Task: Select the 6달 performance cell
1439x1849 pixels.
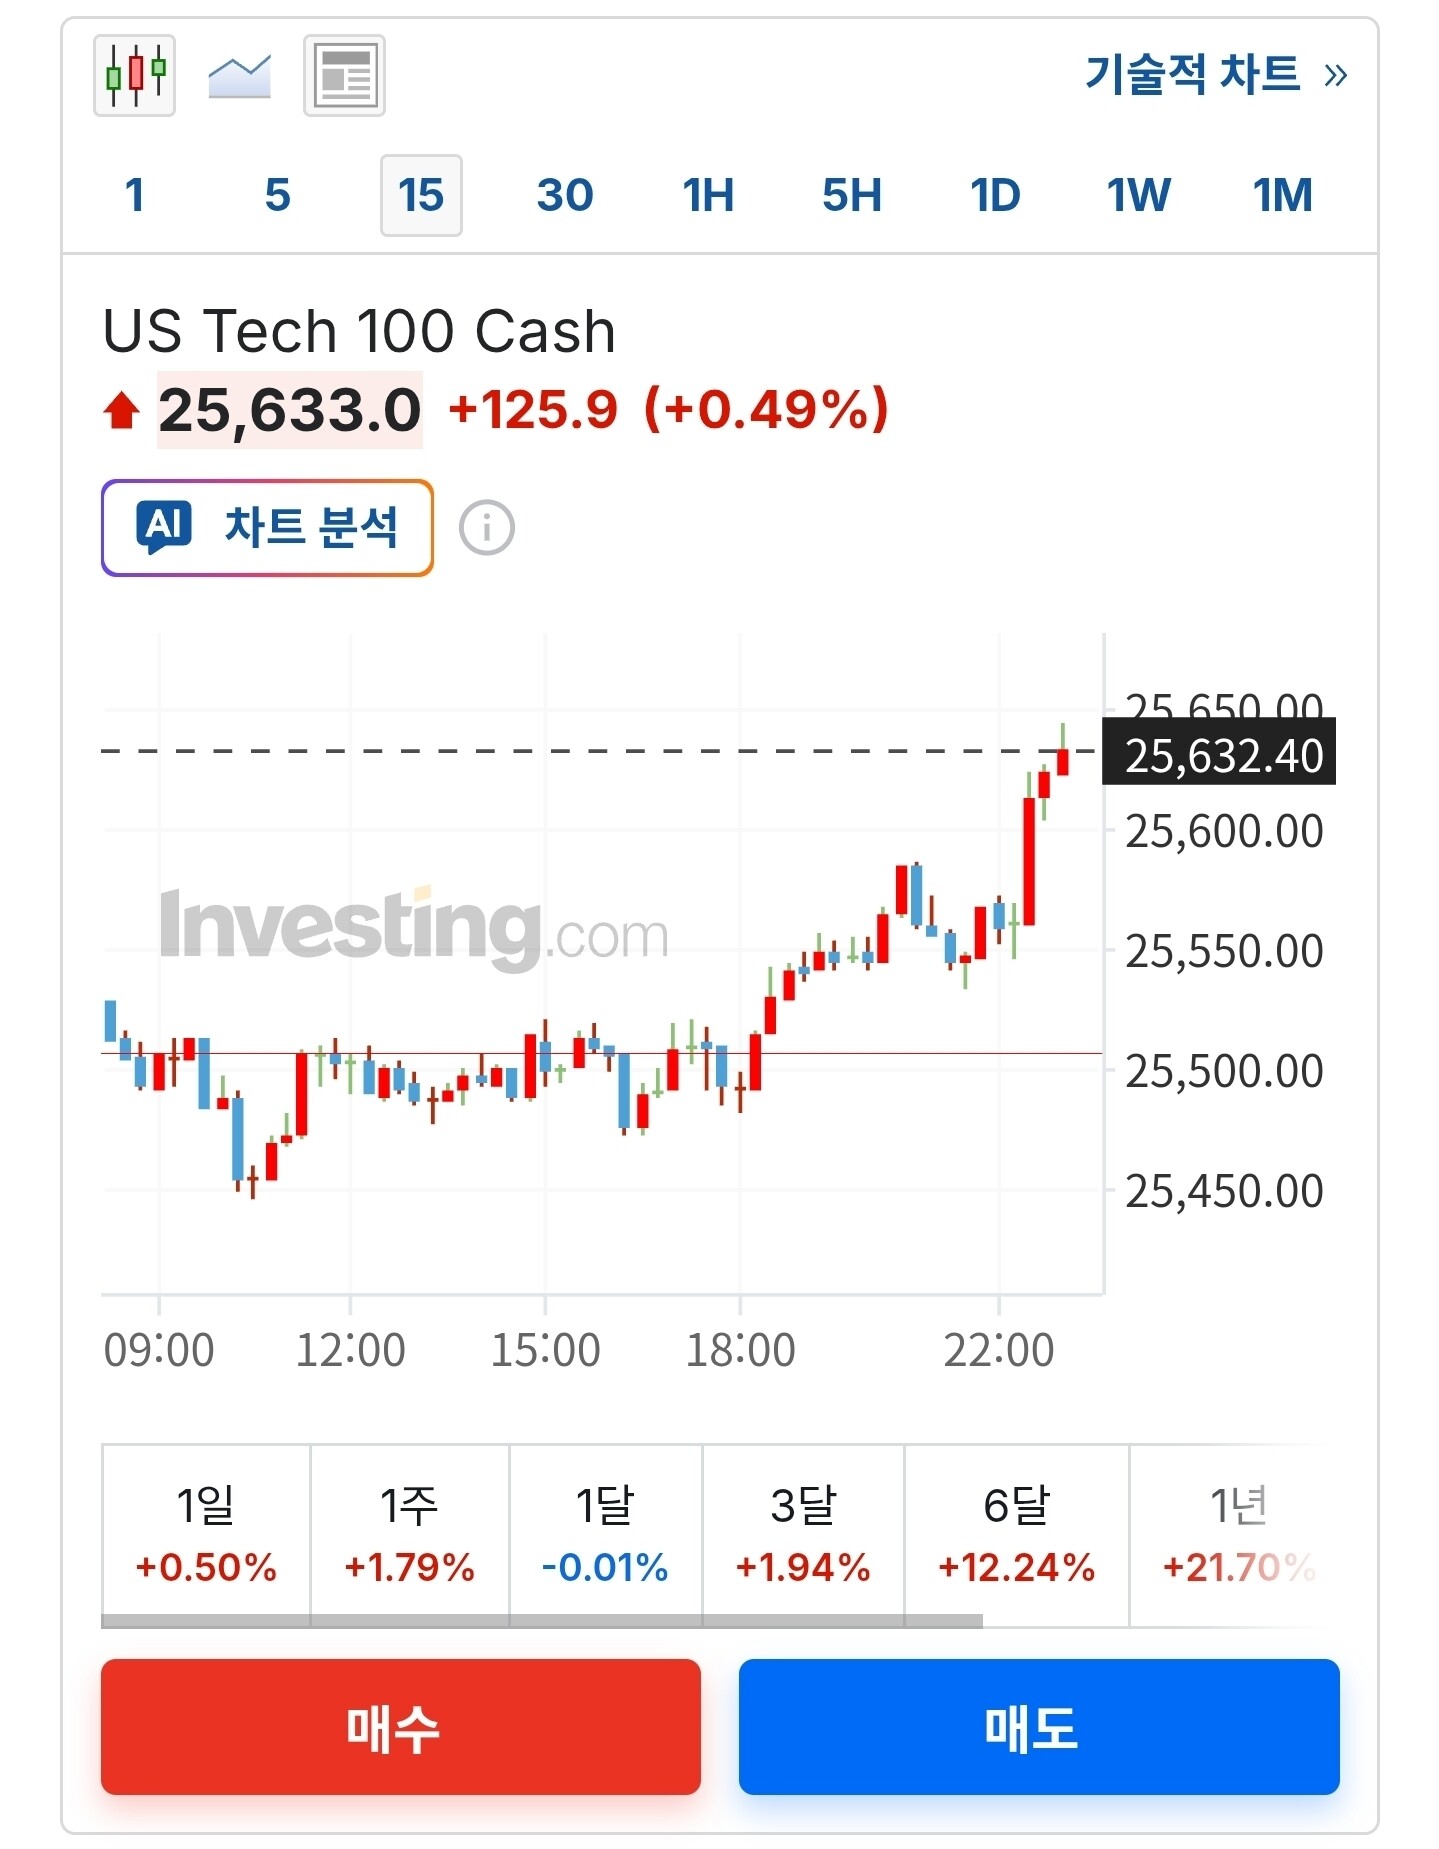Action: pyautogui.click(x=1016, y=1534)
